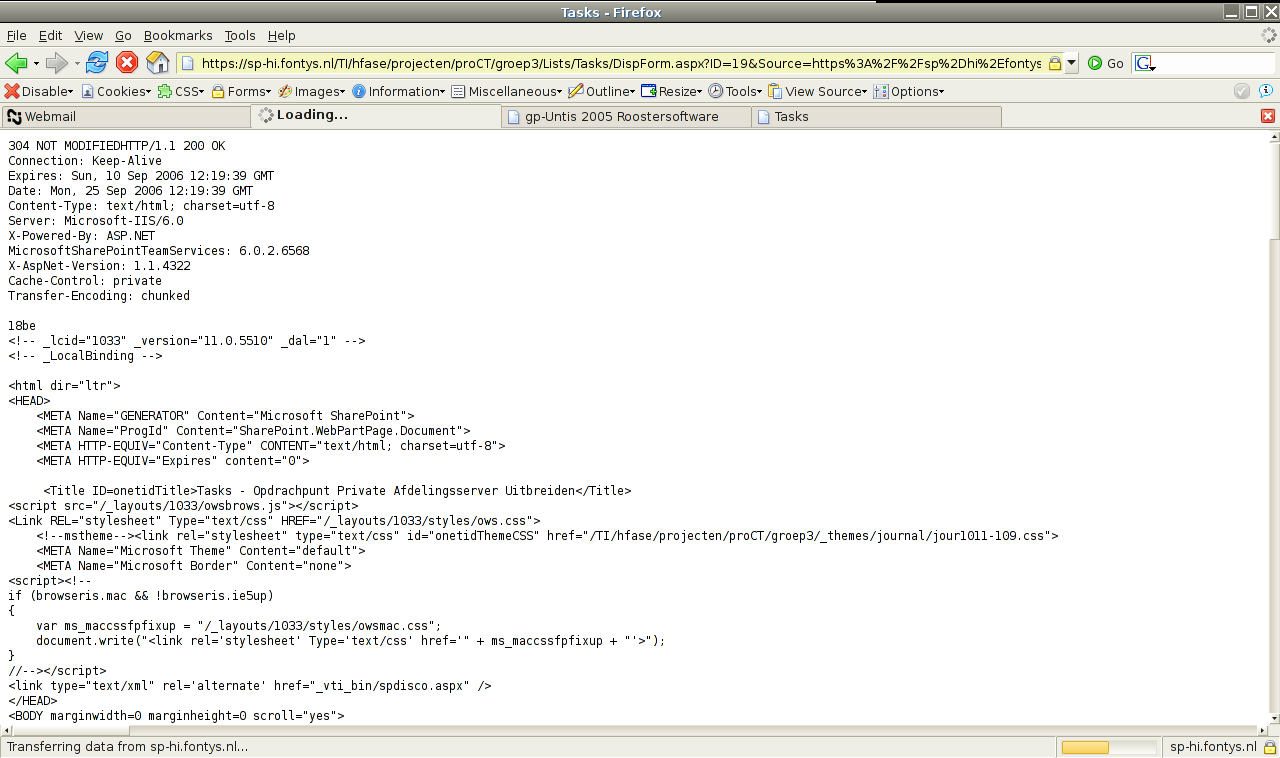Image resolution: width=1280 pixels, height=758 pixels.
Task: Open the Forms developer toolbar menu
Action: pos(242,91)
